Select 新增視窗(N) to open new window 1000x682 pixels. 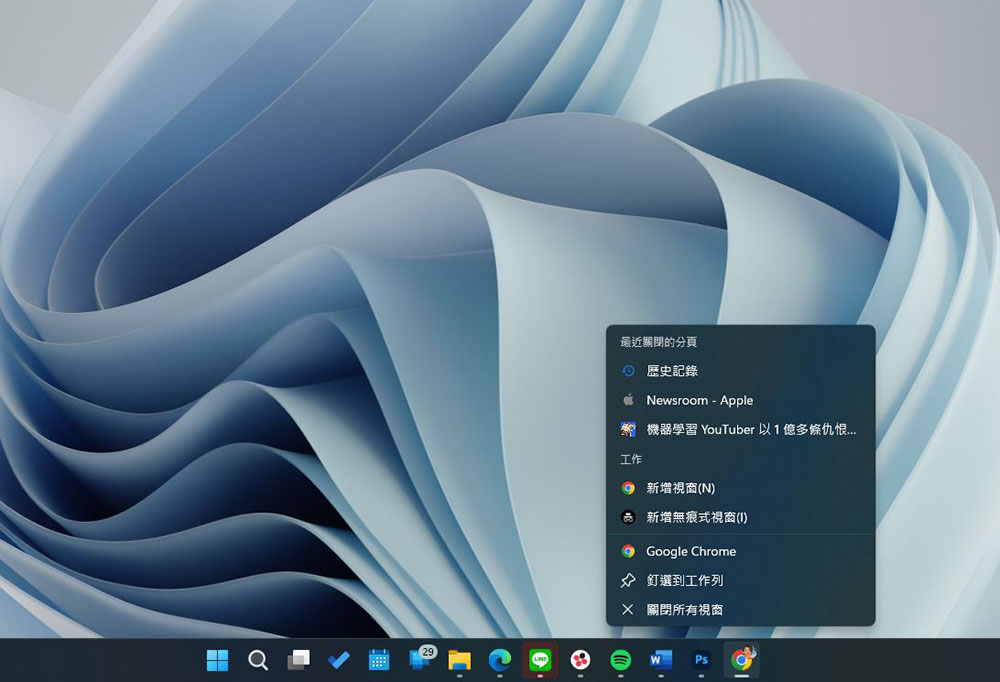coord(680,488)
